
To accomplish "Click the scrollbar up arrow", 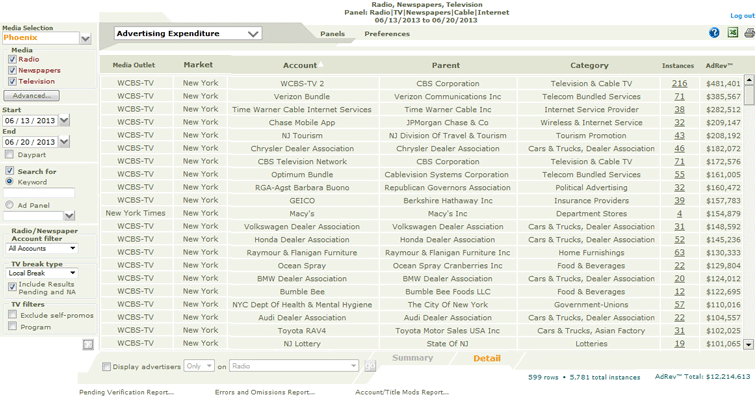I will click(749, 80).
